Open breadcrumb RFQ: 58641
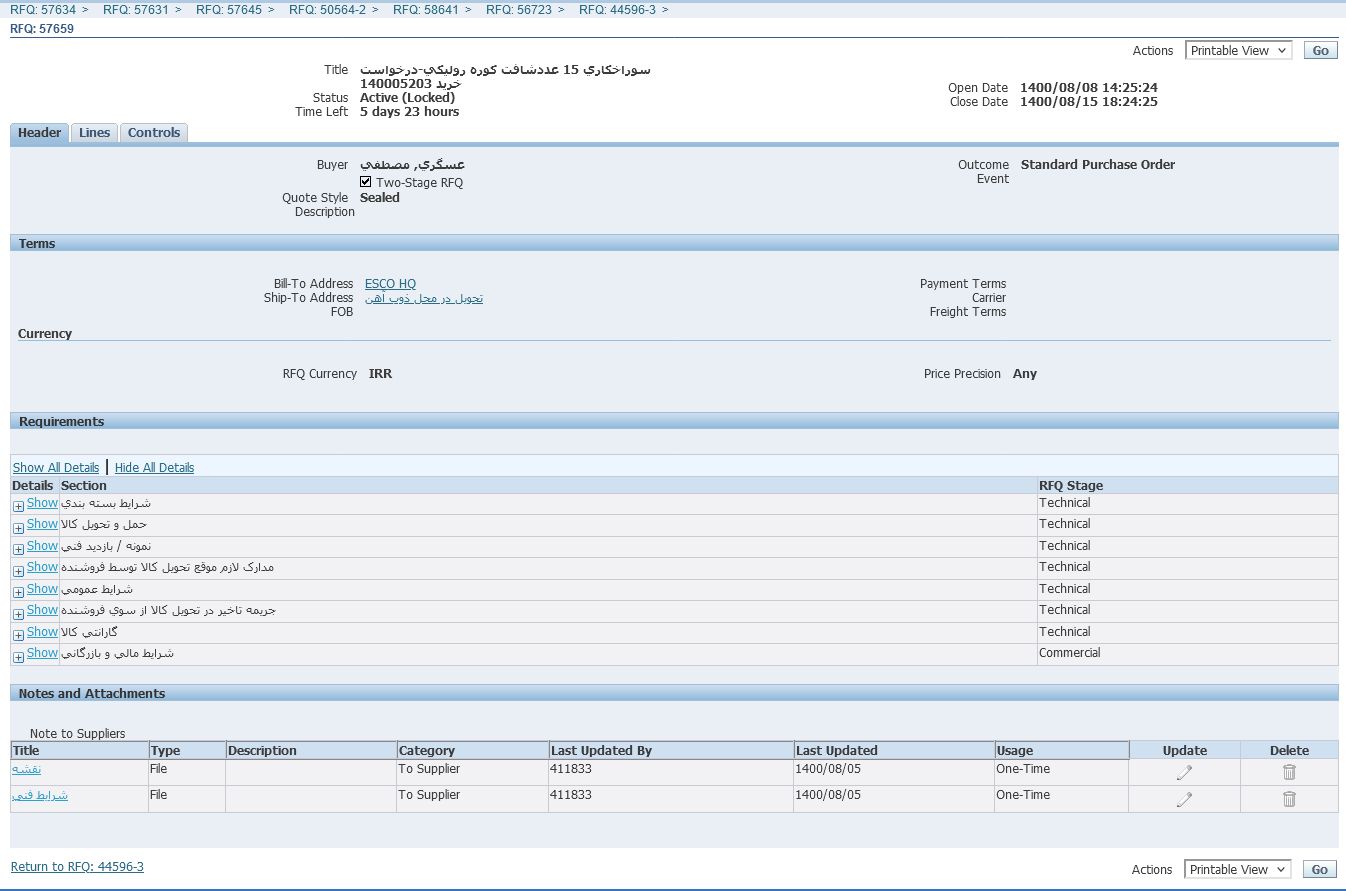This screenshot has width=1346, height=891. coord(426,9)
